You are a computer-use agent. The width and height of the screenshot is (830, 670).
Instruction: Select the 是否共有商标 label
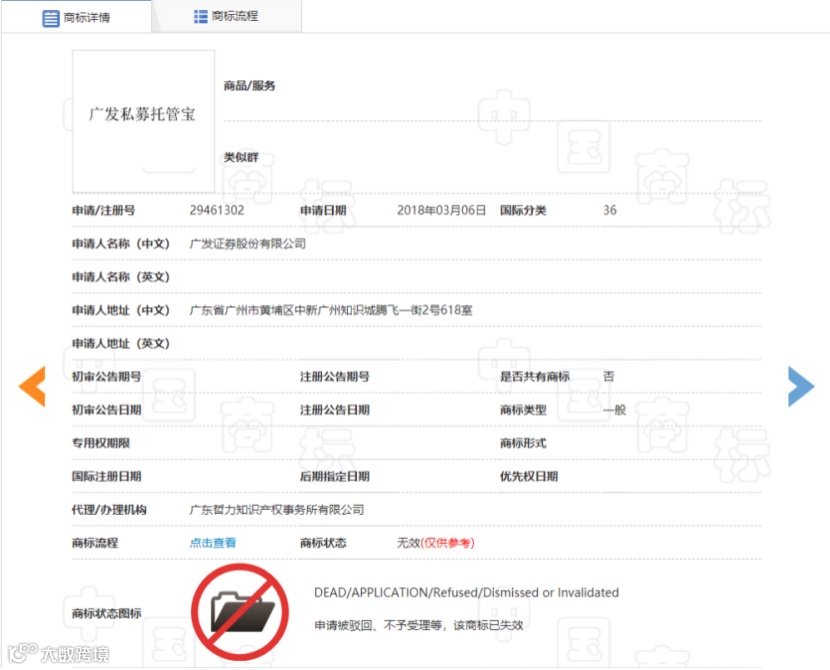pyautogui.click(x=535, y=376)
